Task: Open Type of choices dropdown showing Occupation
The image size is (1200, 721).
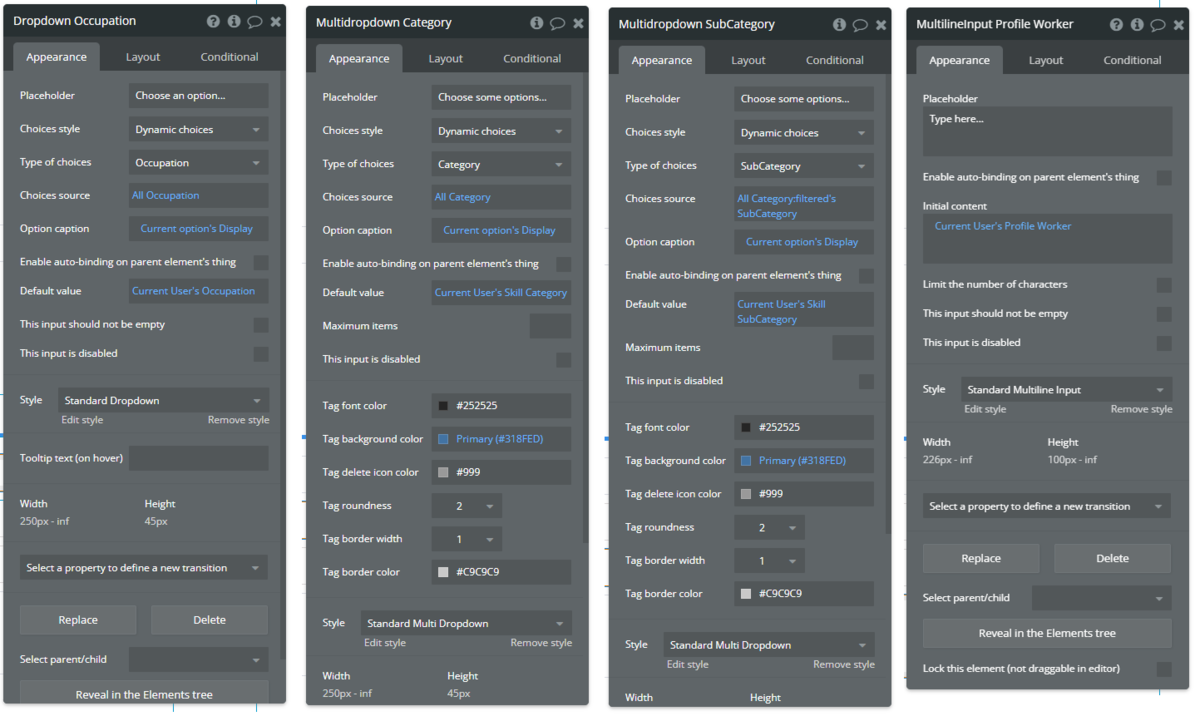Action: click(198, 162)
